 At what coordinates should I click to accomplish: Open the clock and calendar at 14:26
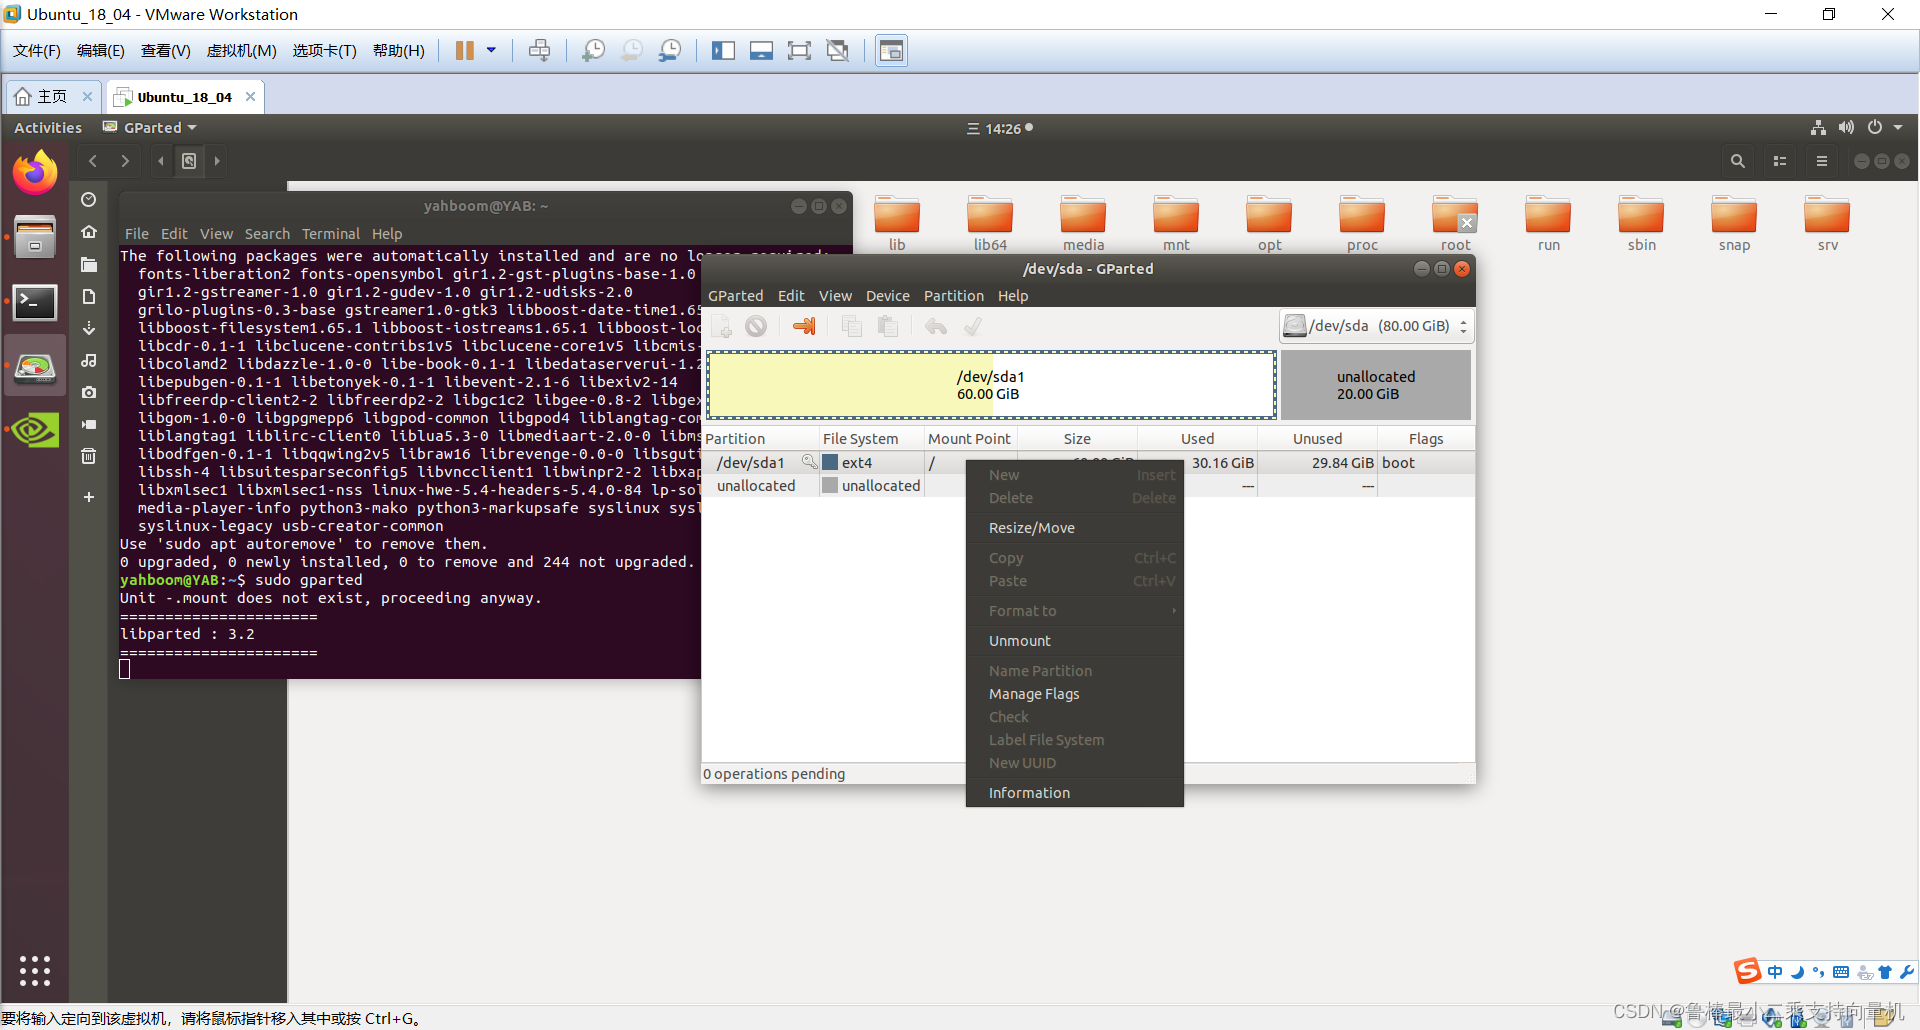click(x=1000, y=129)
